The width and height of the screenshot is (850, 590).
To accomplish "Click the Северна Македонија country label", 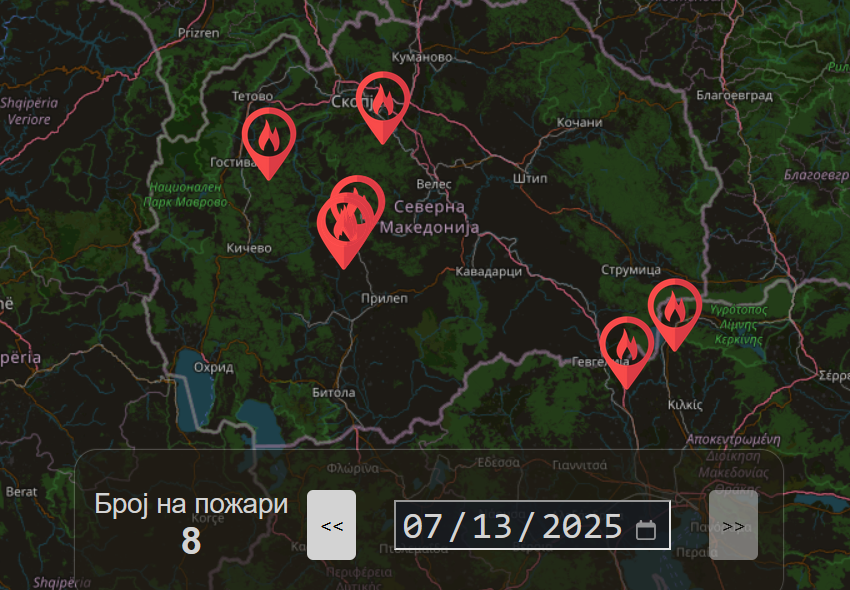I will (430, 217).
